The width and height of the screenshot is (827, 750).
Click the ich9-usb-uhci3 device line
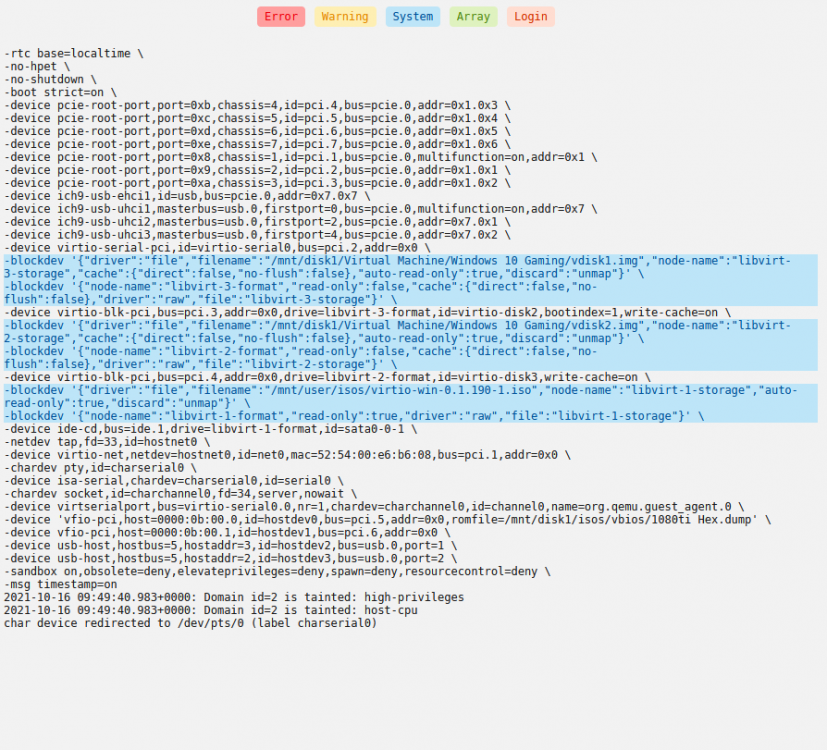click(x=257, y=235)
